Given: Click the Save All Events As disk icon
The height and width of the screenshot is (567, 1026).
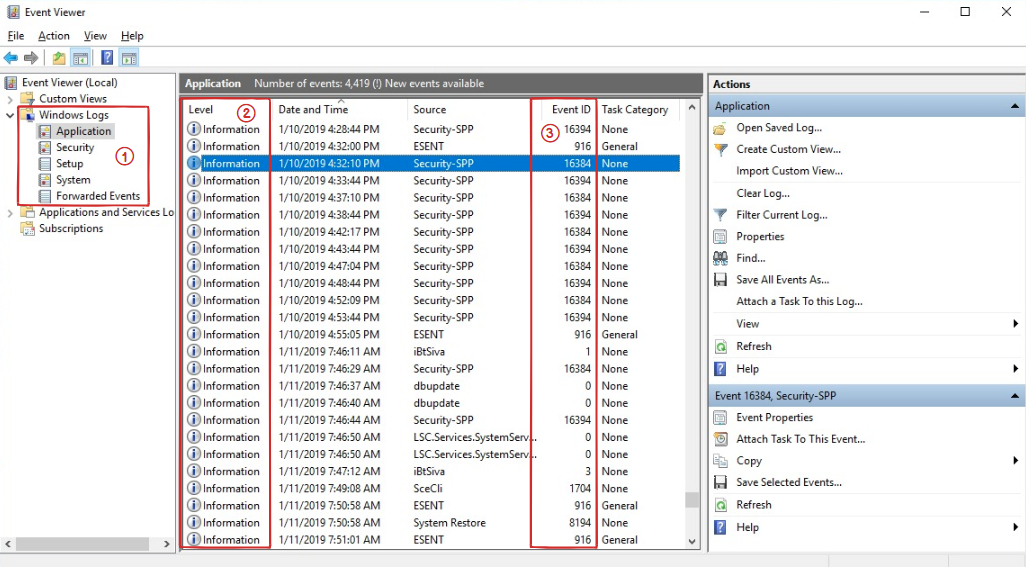Looking at the screenshot, I should click(x=720, y=280).
